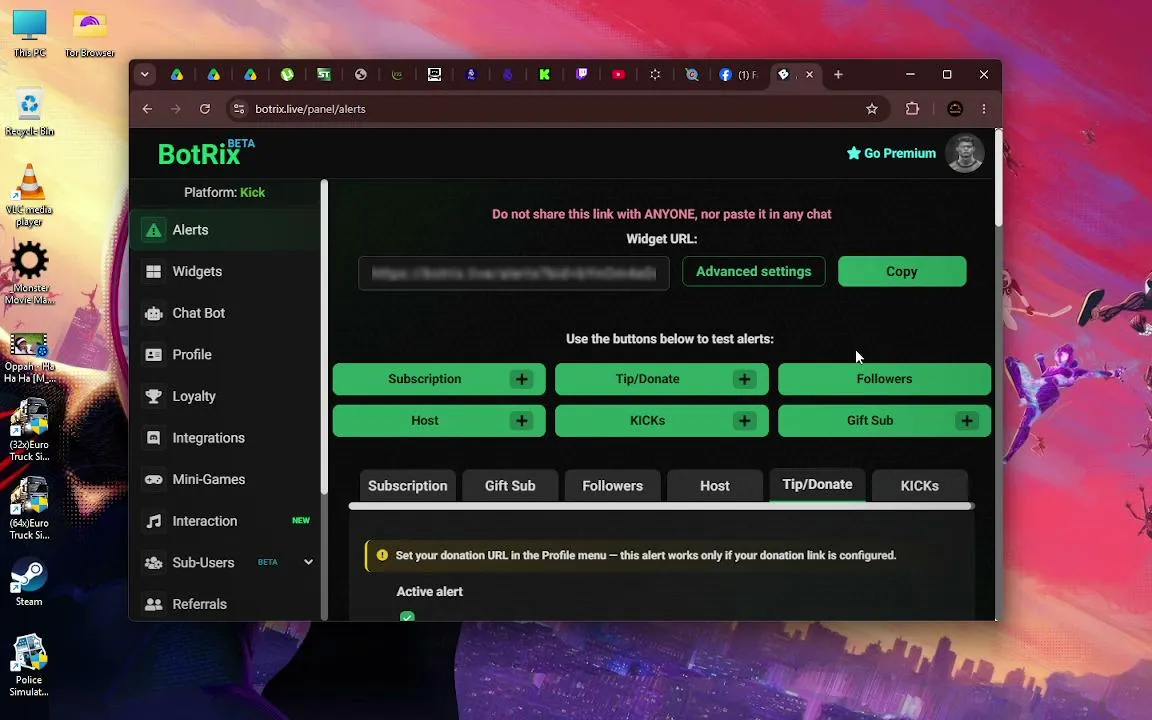Select the Subscription alert tab
Viewport: 1152px width, 720px height.
point(408,486)
